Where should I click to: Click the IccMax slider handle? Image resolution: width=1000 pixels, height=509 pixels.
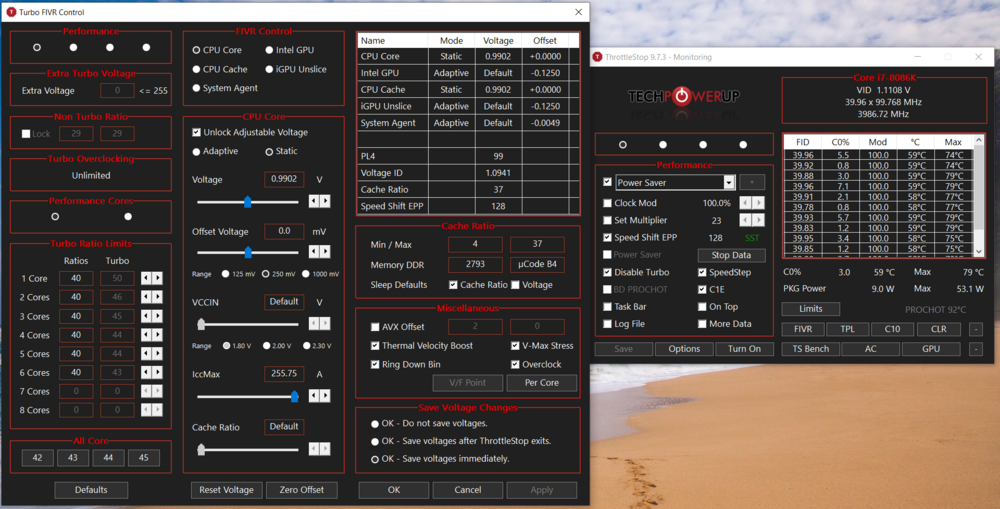pos(295,397)
